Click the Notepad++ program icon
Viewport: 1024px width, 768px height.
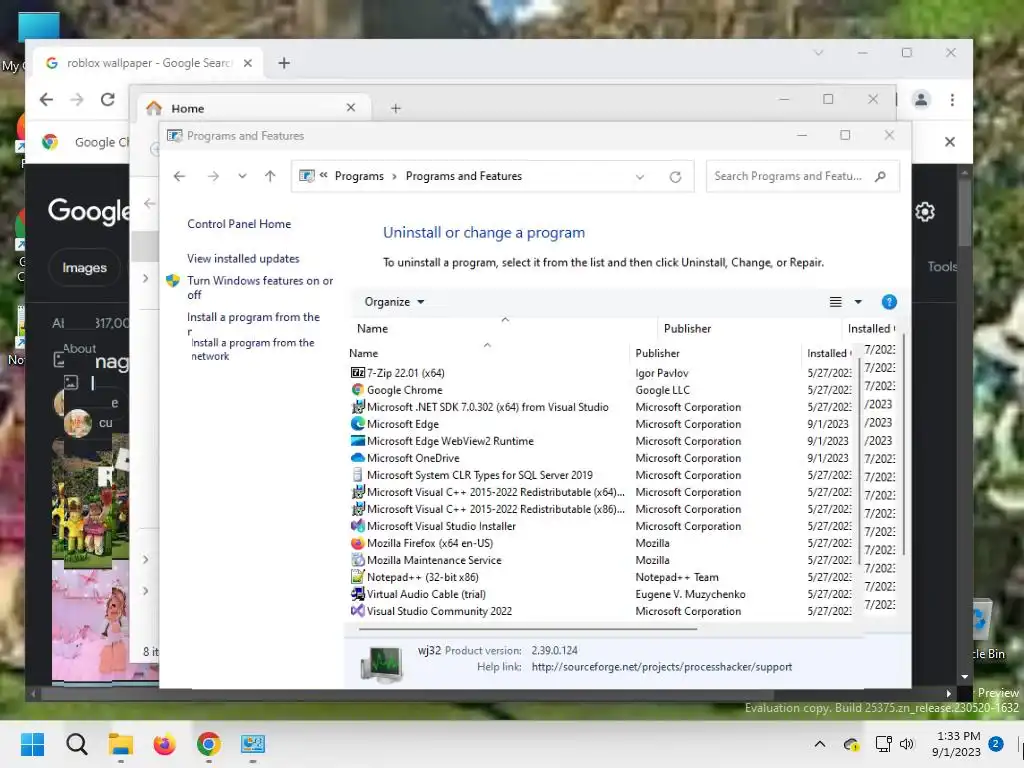pos(357,577)
